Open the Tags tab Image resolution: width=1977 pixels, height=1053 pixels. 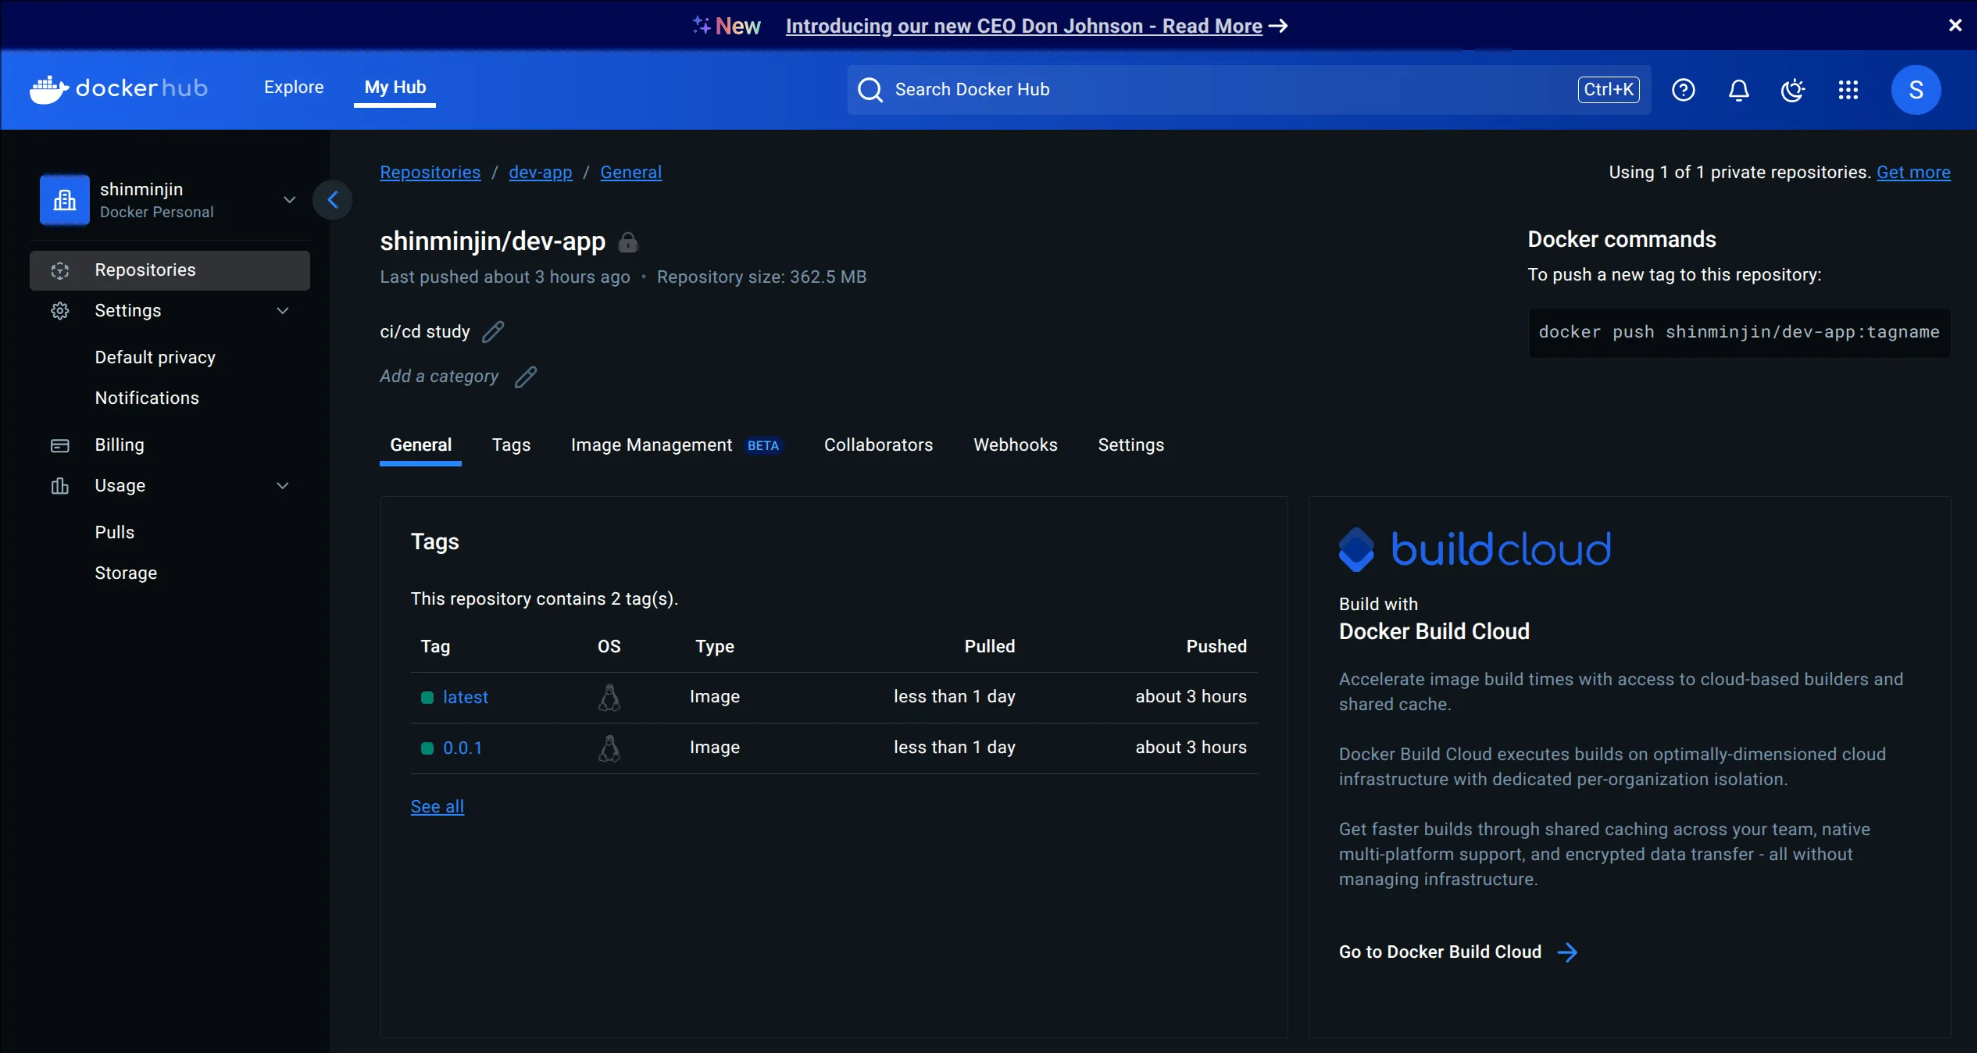pyautogui.click(x=511, y=445)
